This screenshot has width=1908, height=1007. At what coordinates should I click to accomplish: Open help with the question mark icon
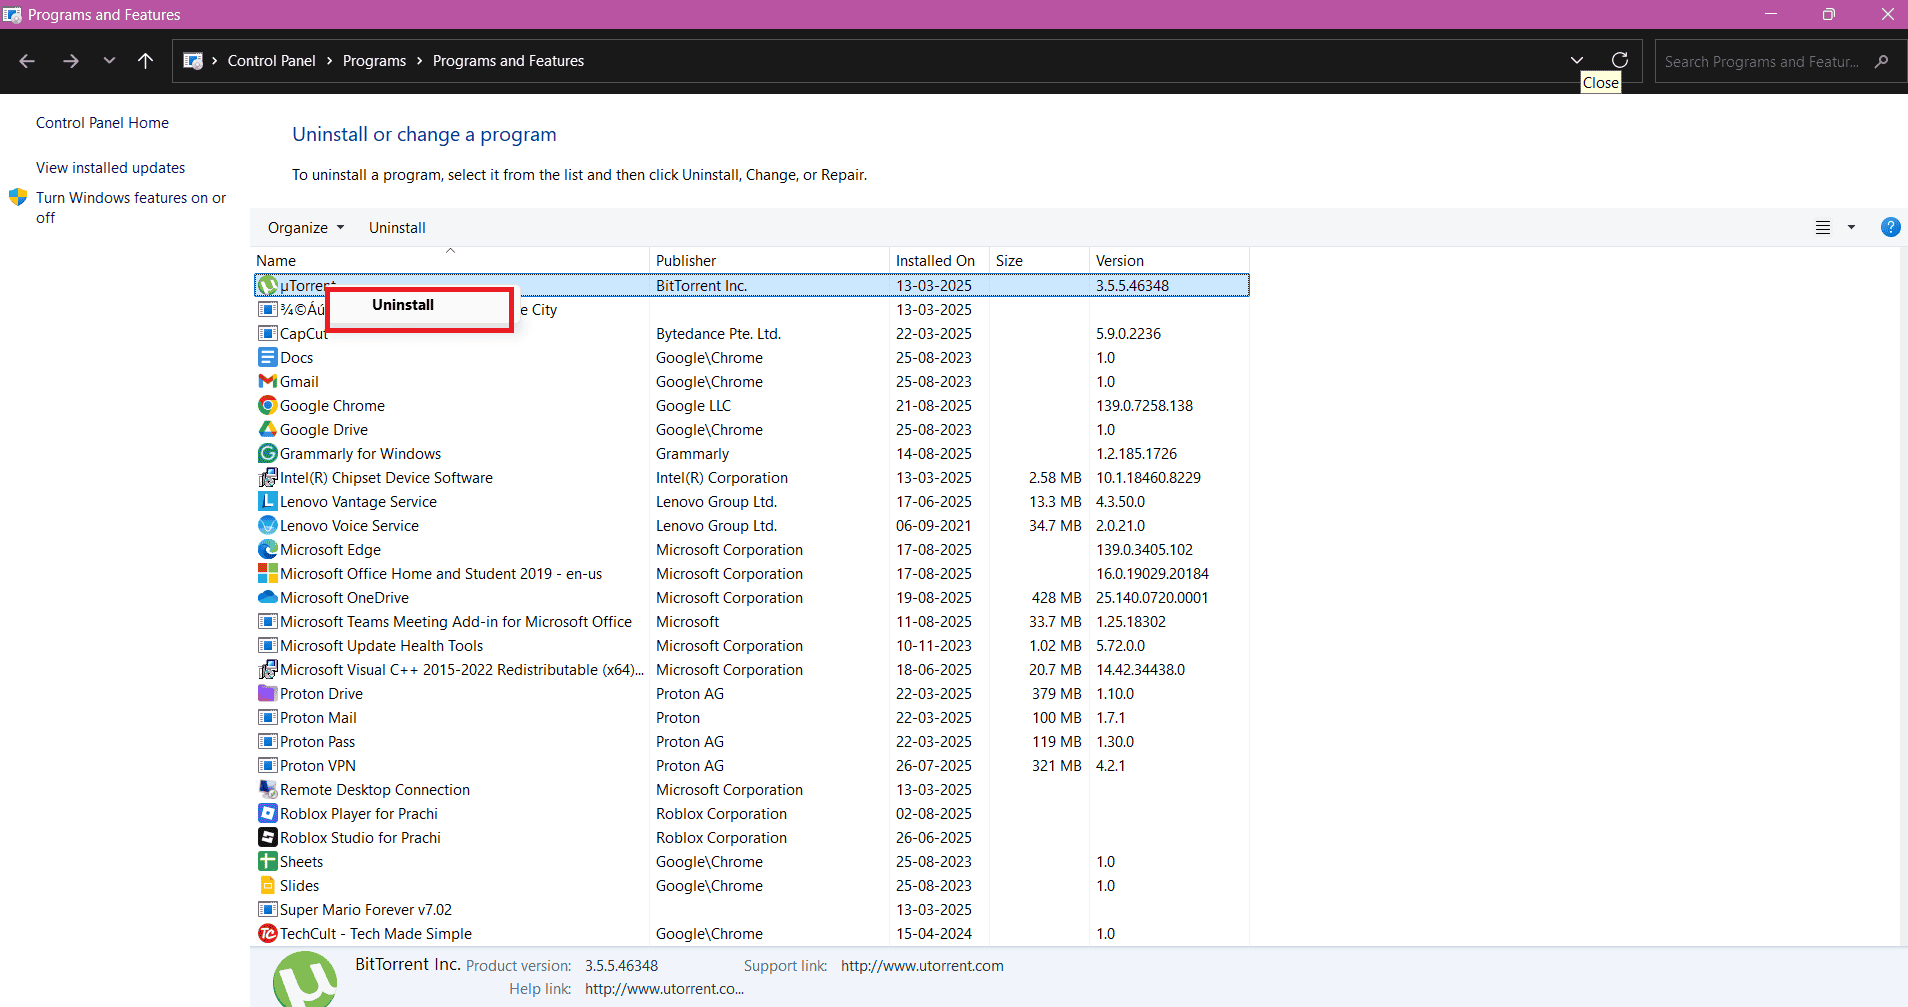pyautogui.click(x=1890, y=227)
